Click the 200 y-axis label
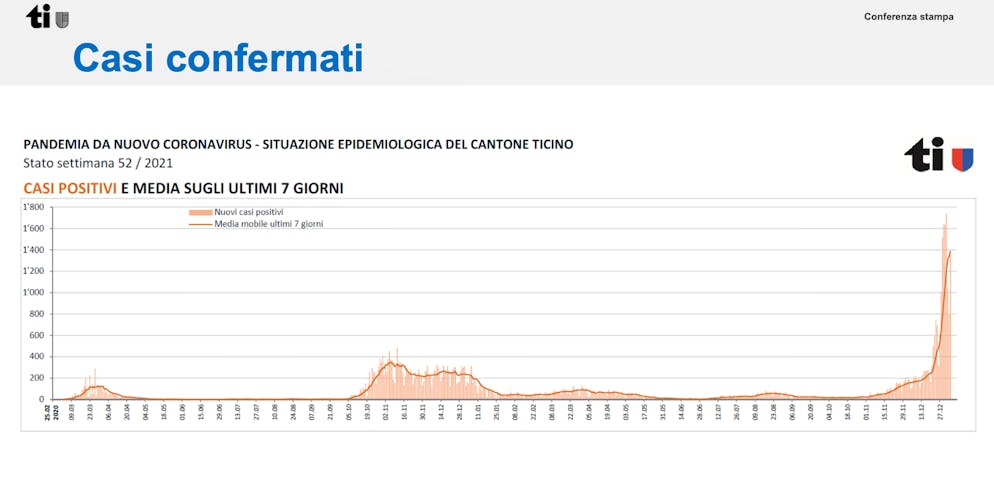This screenshot has width=994, height=493. coord(37,378)
